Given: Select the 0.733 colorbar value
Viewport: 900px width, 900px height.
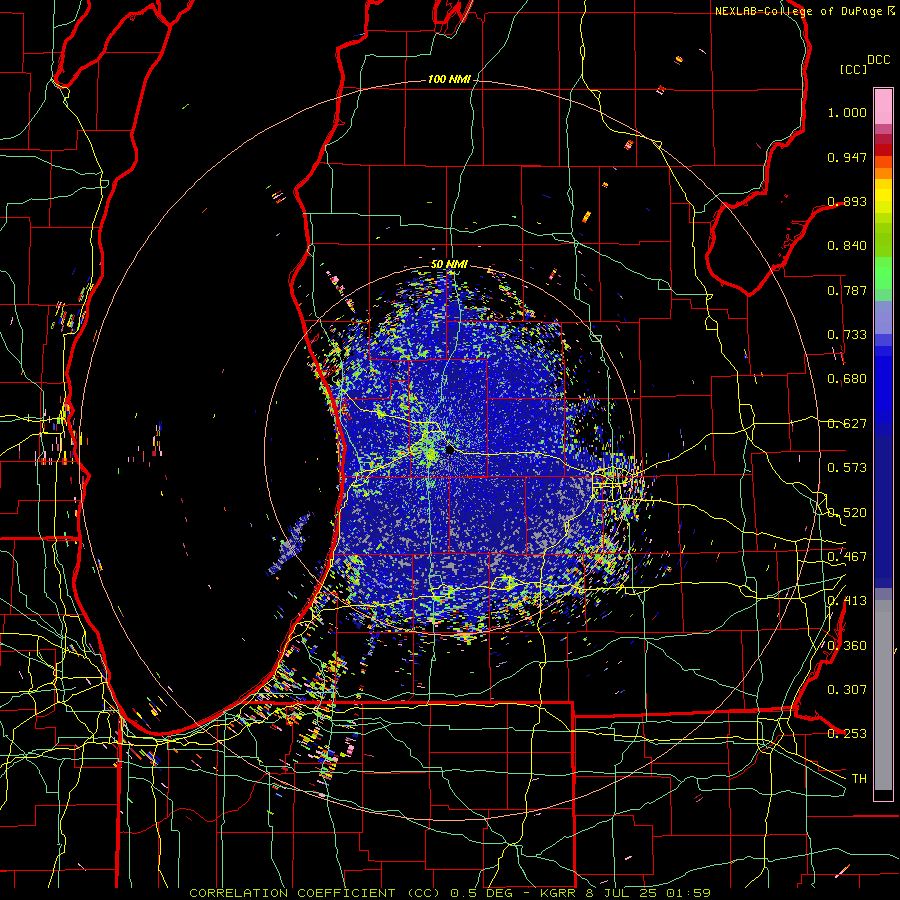Looking at the screenshot, I should pos(847,335).
